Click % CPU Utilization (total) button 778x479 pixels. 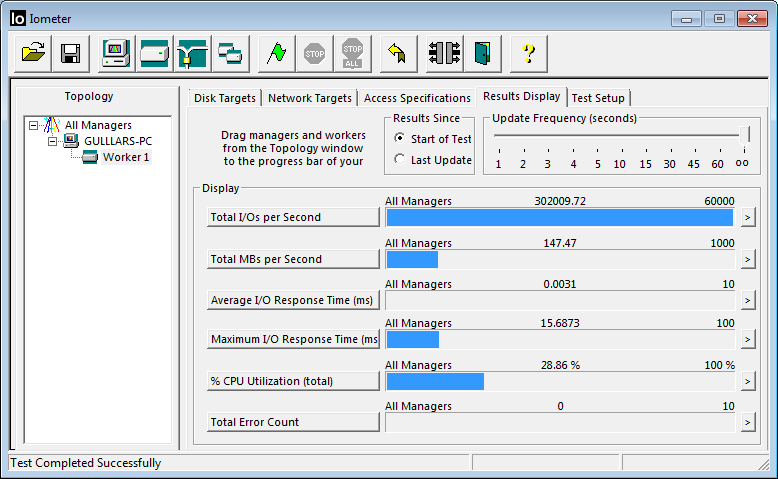click(x=293, y=381)
